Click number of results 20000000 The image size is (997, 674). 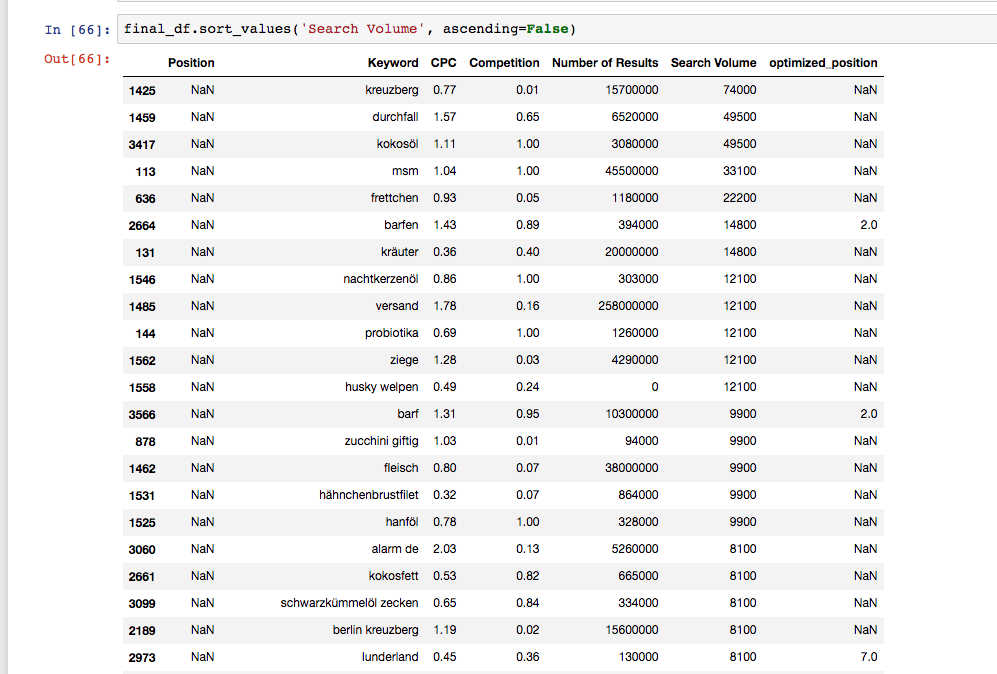coord(631,252)
